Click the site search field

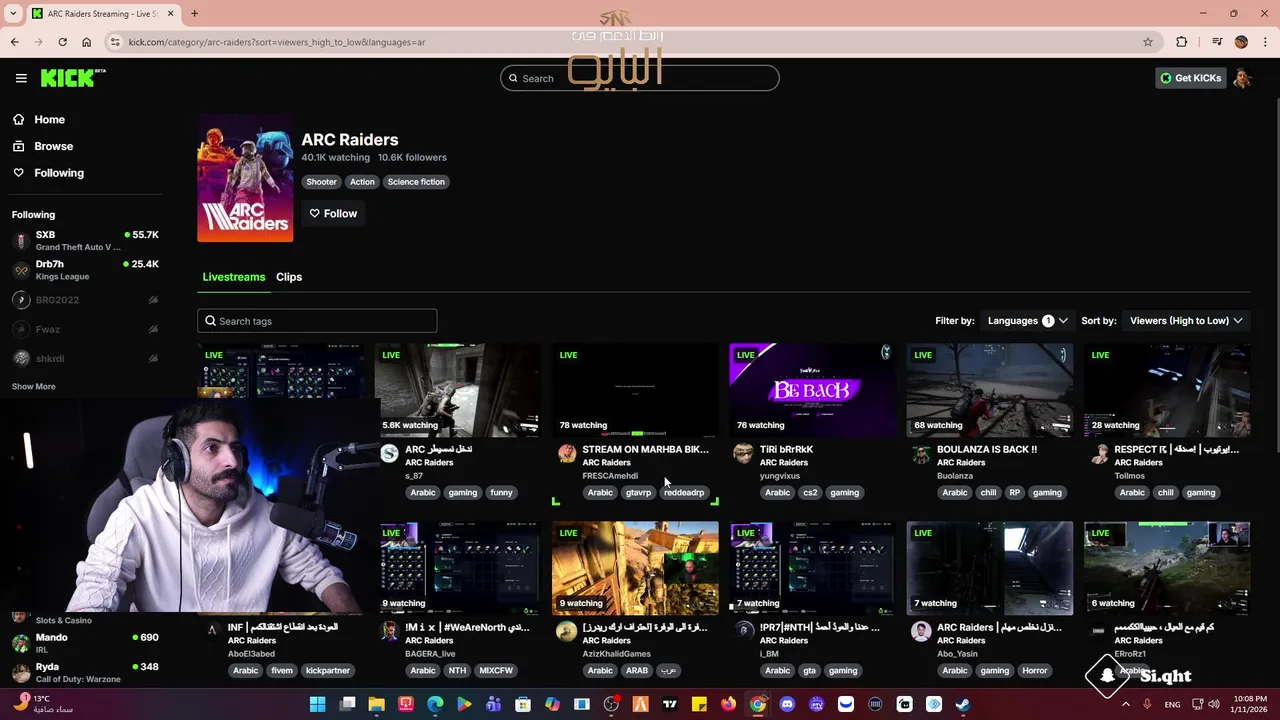tap(640, 78)
